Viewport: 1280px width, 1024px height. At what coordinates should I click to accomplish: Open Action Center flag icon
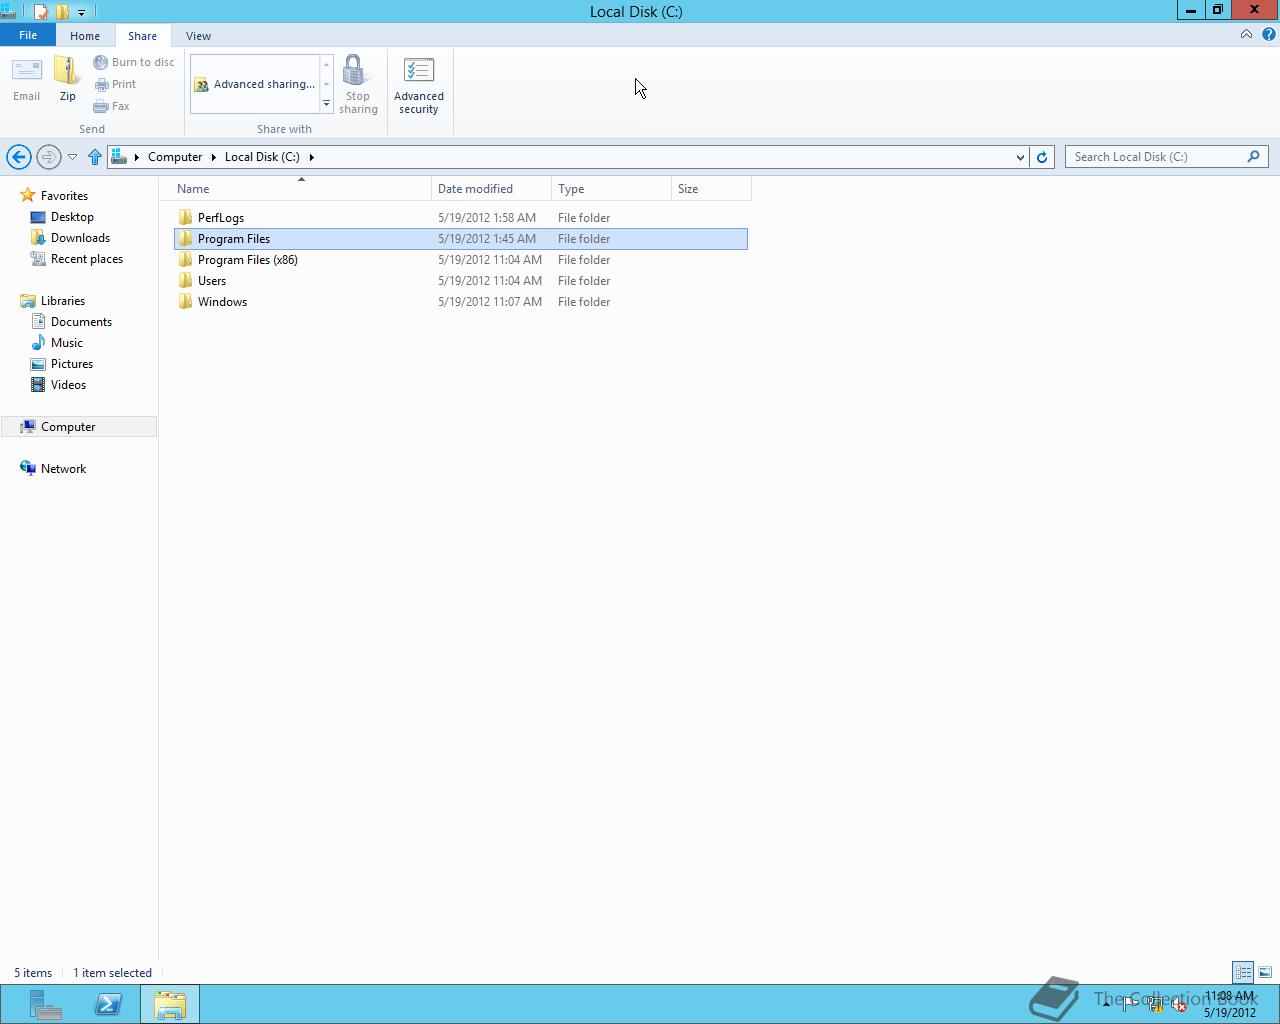(1129, 1005)
